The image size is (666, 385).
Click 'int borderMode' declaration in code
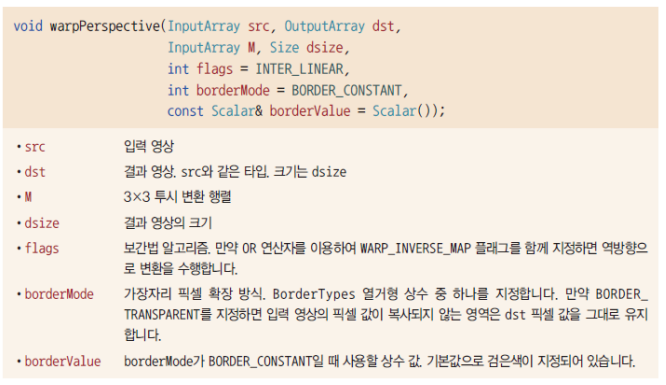tap(218, 90)
